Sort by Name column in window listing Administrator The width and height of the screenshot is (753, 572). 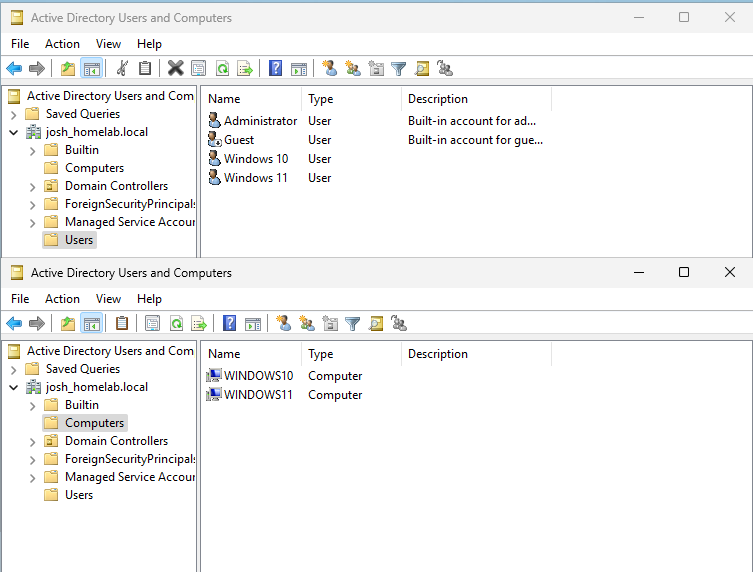(251, 99)
